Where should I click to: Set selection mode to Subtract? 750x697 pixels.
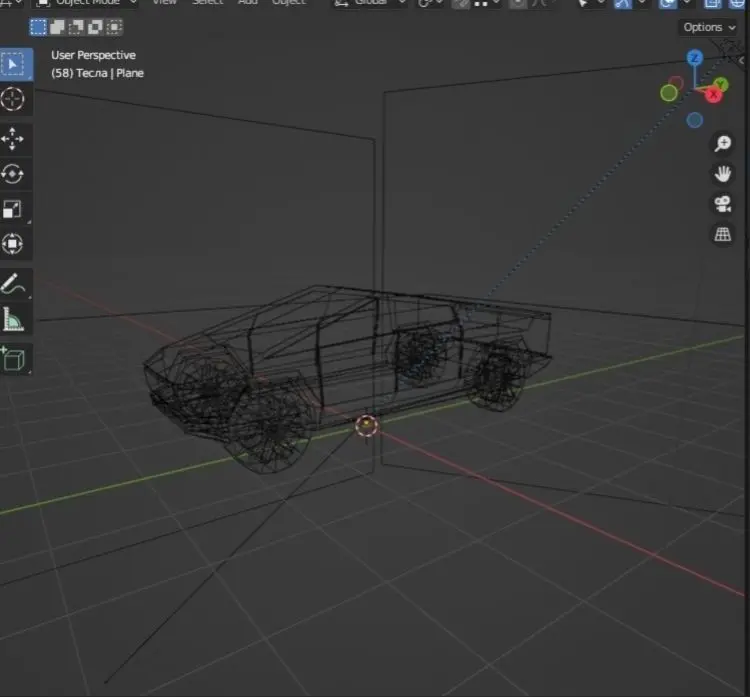tap(76, 27)
